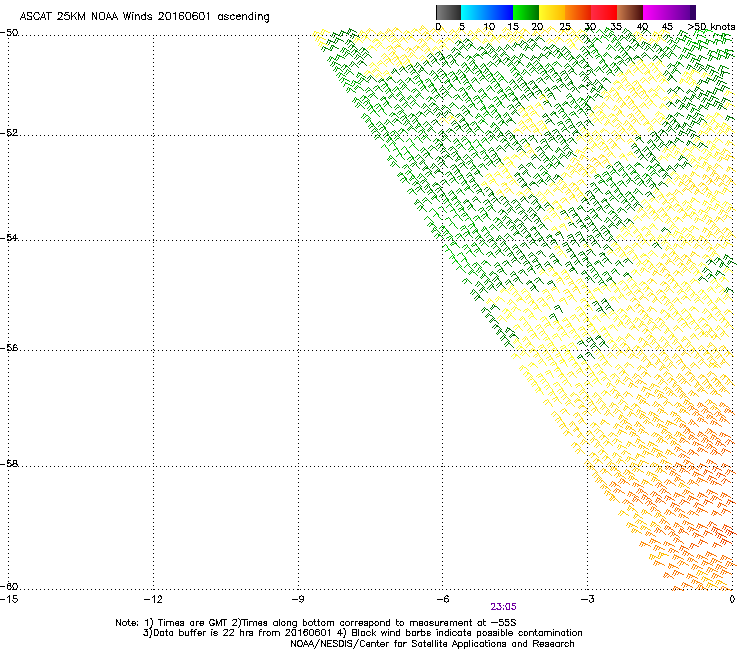
Task: Click the '-6' longitude axis label
Action: pyautogui.click(x=442, y=599)
